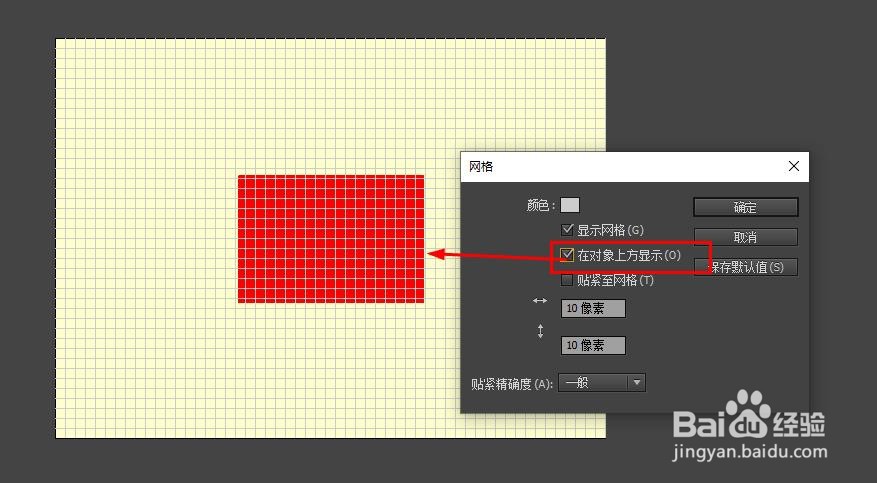Toggle the 在对象上方显示 checkbox

point(567,255)
